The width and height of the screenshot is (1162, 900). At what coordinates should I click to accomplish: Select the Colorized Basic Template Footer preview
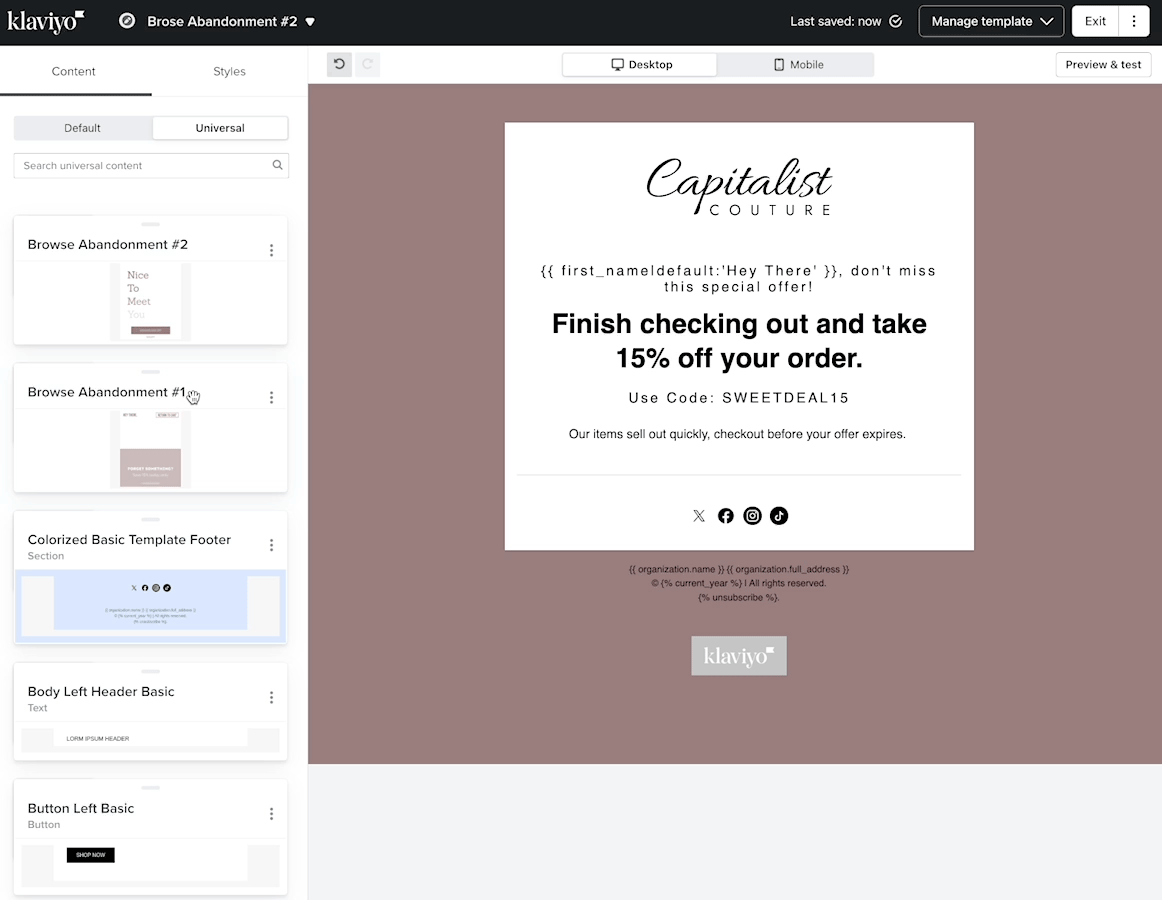coord(150,606)
